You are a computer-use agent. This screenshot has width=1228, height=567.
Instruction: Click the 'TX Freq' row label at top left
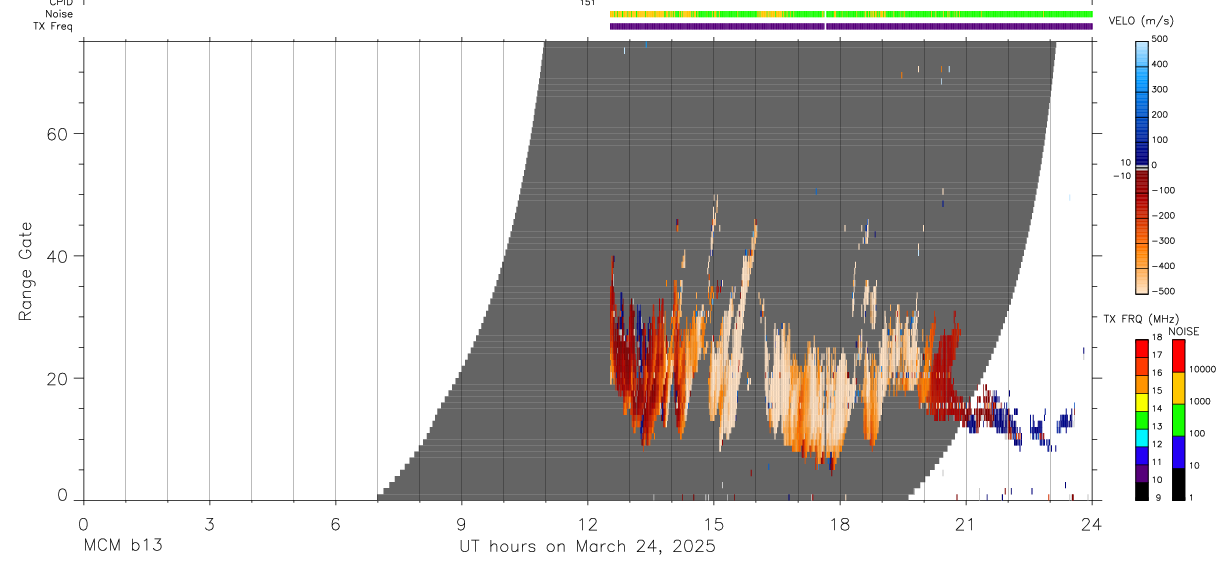click(x=53, y=26)
